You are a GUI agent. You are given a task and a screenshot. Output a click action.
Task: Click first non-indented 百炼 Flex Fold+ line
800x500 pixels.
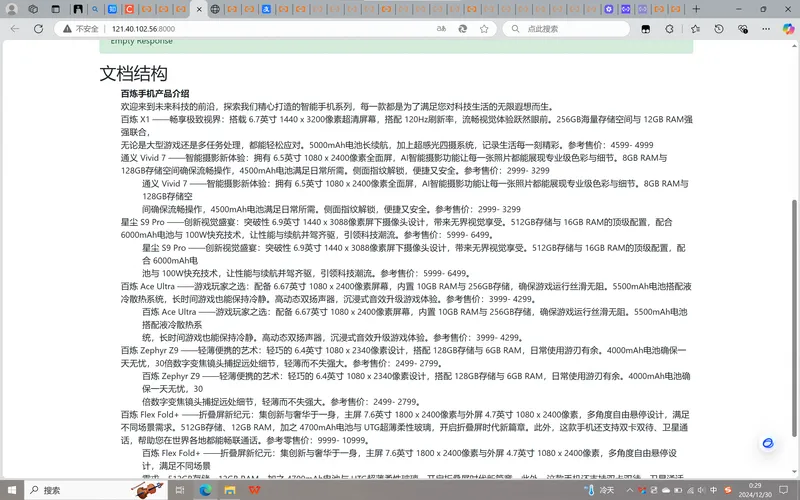(x=405, y=414)
